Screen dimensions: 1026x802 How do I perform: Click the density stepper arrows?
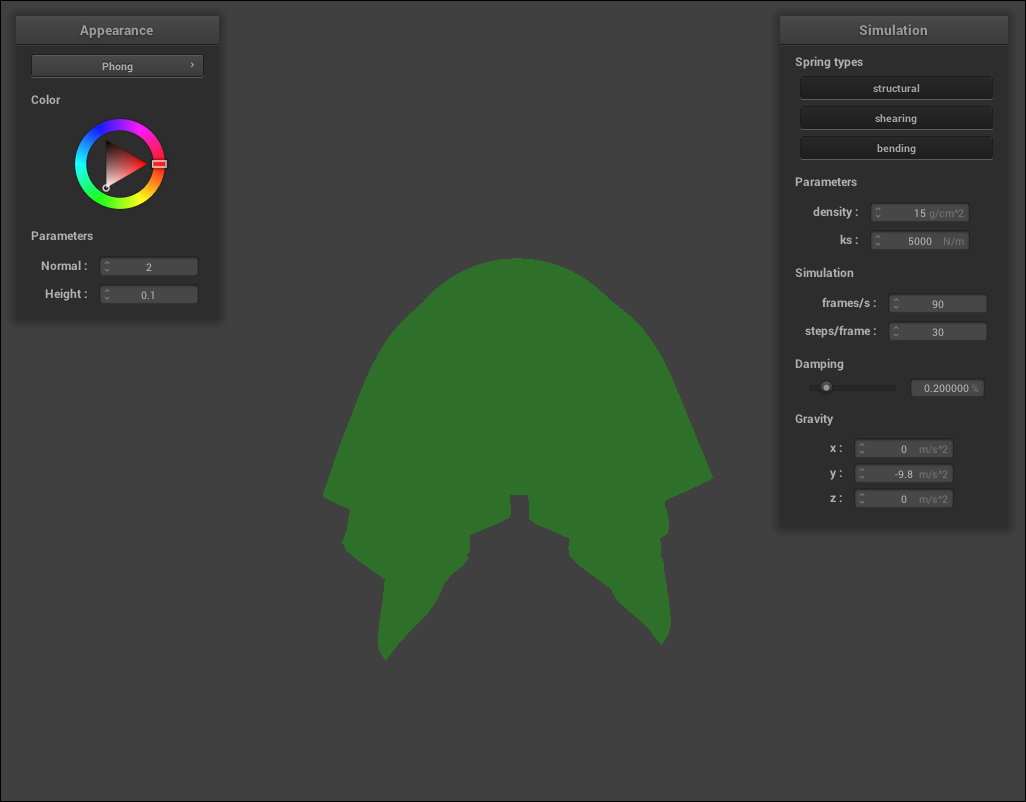(877, 213)
